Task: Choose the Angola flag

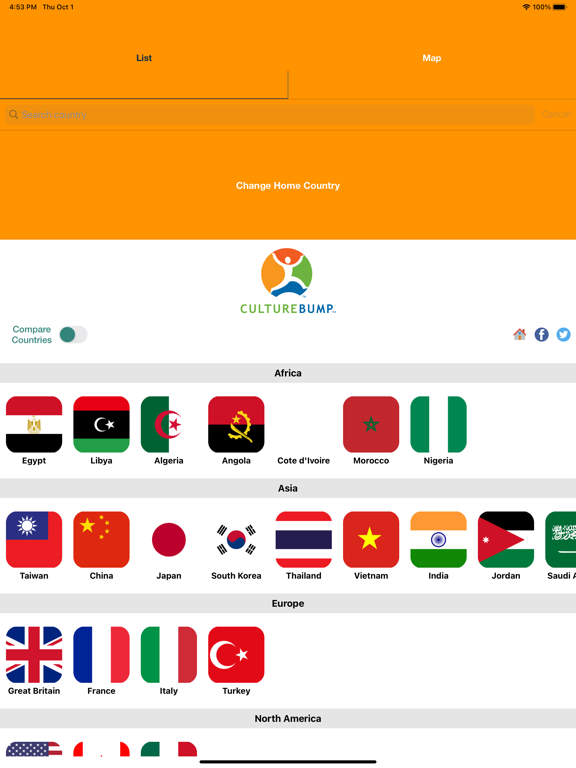Action: [x=236, y=424]
